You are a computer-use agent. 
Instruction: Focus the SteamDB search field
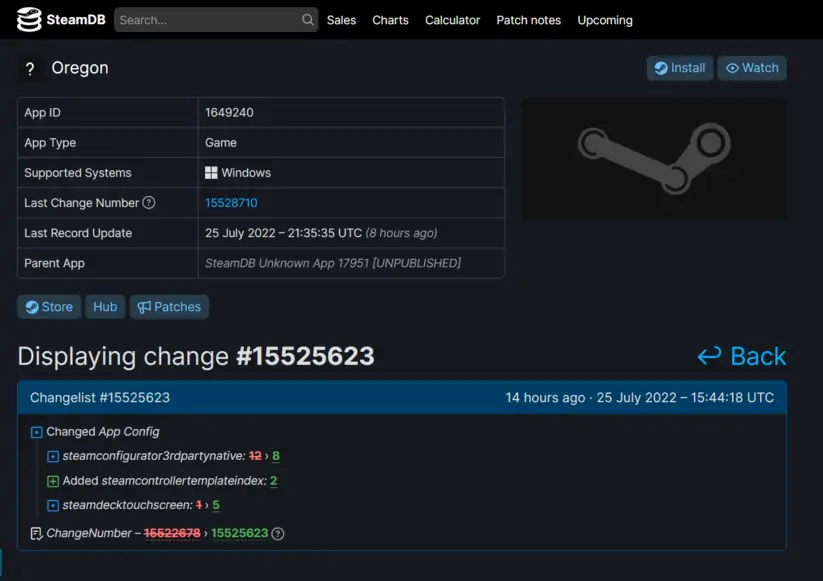pos(208,20)
